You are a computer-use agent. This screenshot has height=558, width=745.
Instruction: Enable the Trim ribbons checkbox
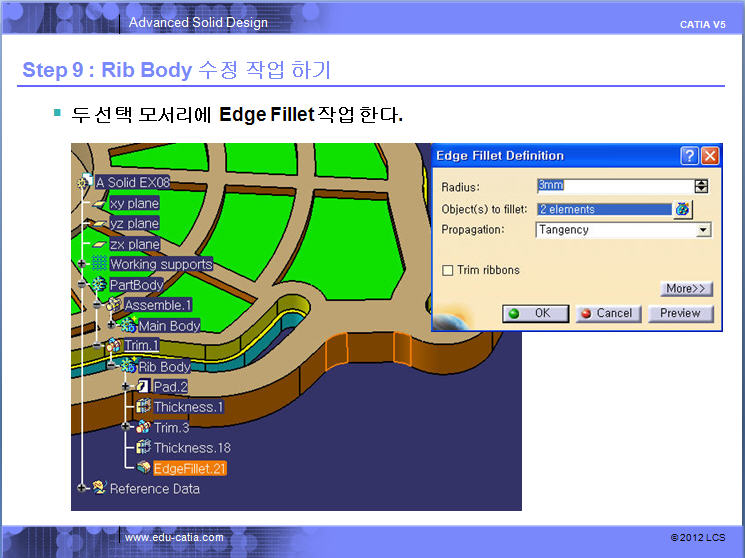(448, 270)
